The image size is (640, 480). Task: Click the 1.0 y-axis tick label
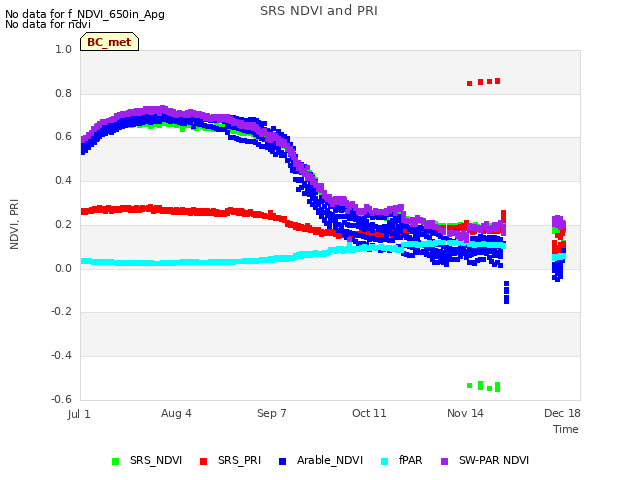coord(63,49)
